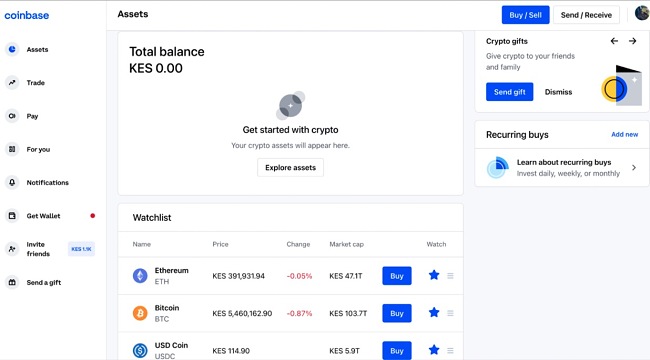Click the Send / Receive button
650x360 pixels.
coord(586,15)
